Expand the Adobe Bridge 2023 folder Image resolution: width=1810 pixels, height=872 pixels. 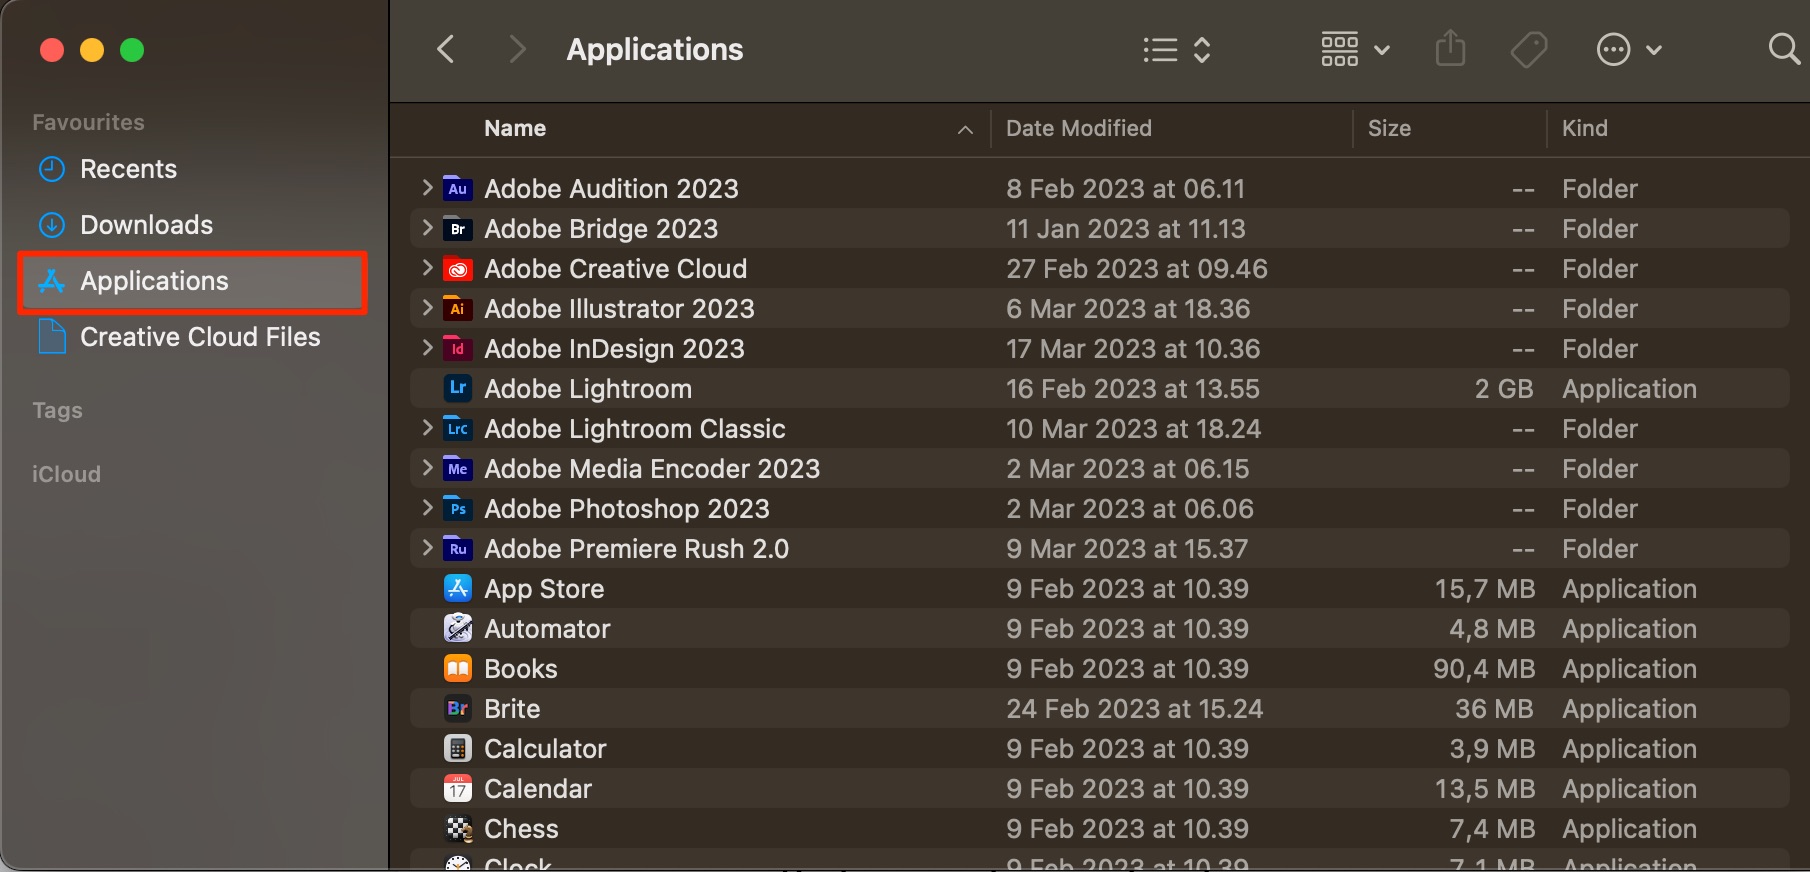tap(427, 227)
